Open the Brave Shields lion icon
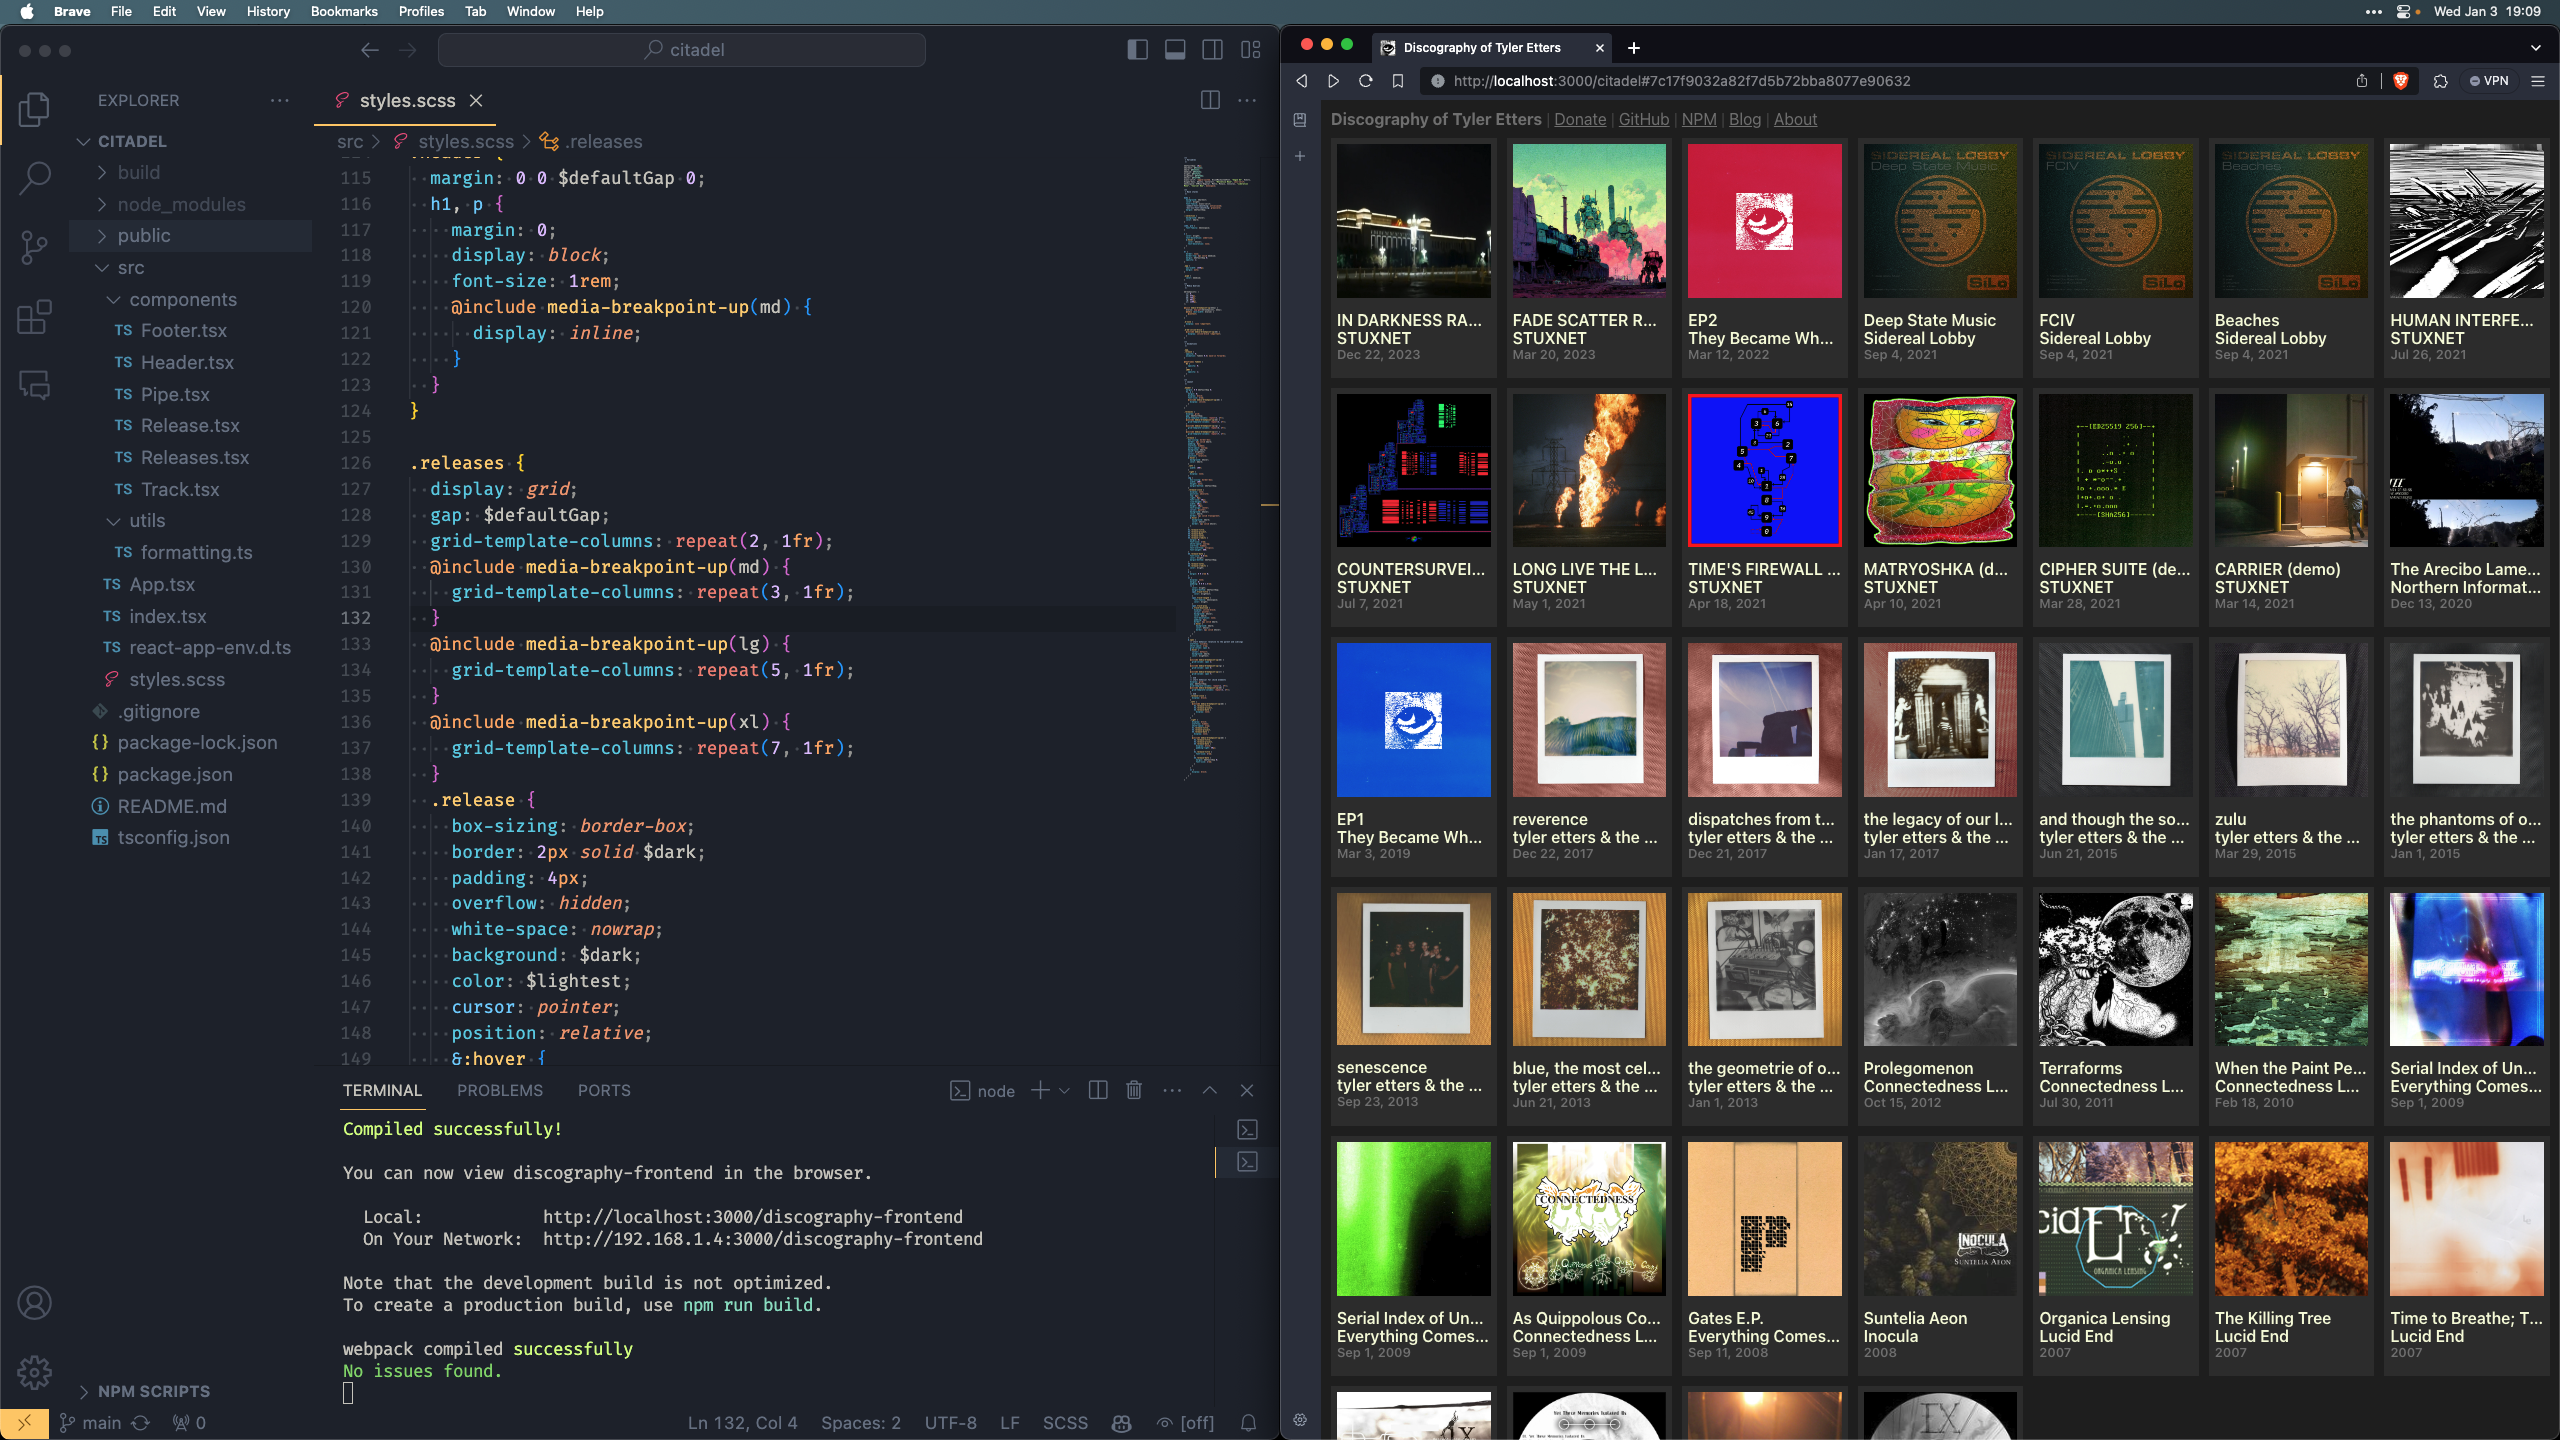Screen dimensions: 2560x1440 [2401, 81]
